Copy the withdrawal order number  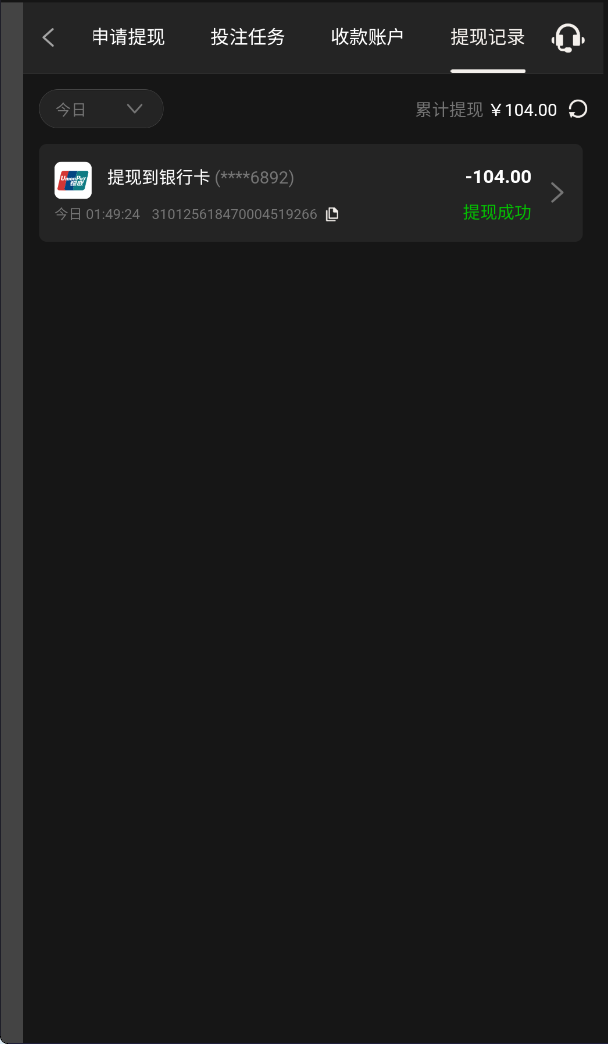[x=332, y=214]
